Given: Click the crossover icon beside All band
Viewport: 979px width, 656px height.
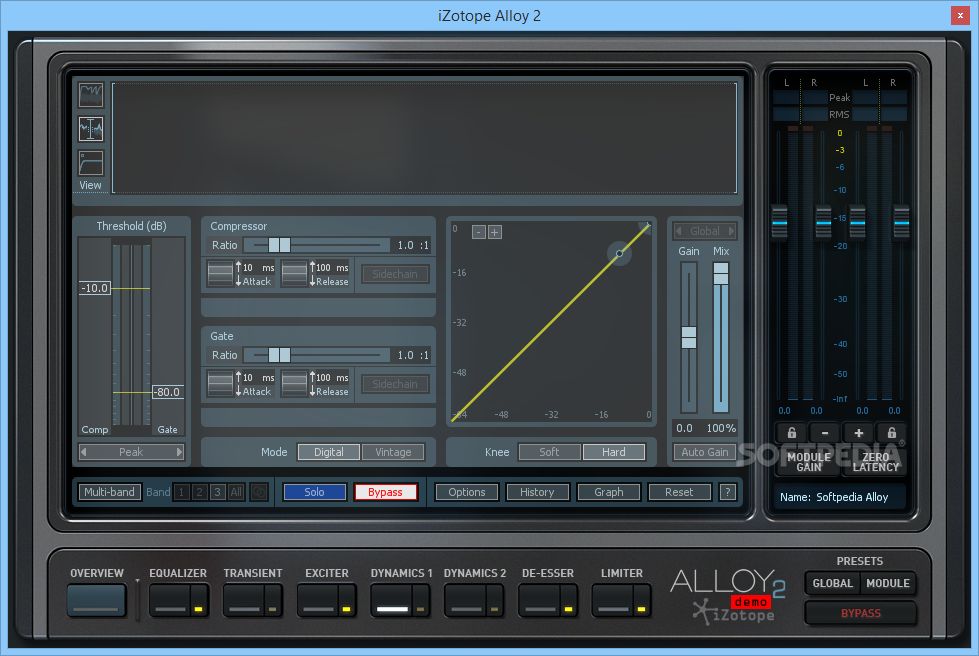Looking at the screenshot, I should click(258, 492).
